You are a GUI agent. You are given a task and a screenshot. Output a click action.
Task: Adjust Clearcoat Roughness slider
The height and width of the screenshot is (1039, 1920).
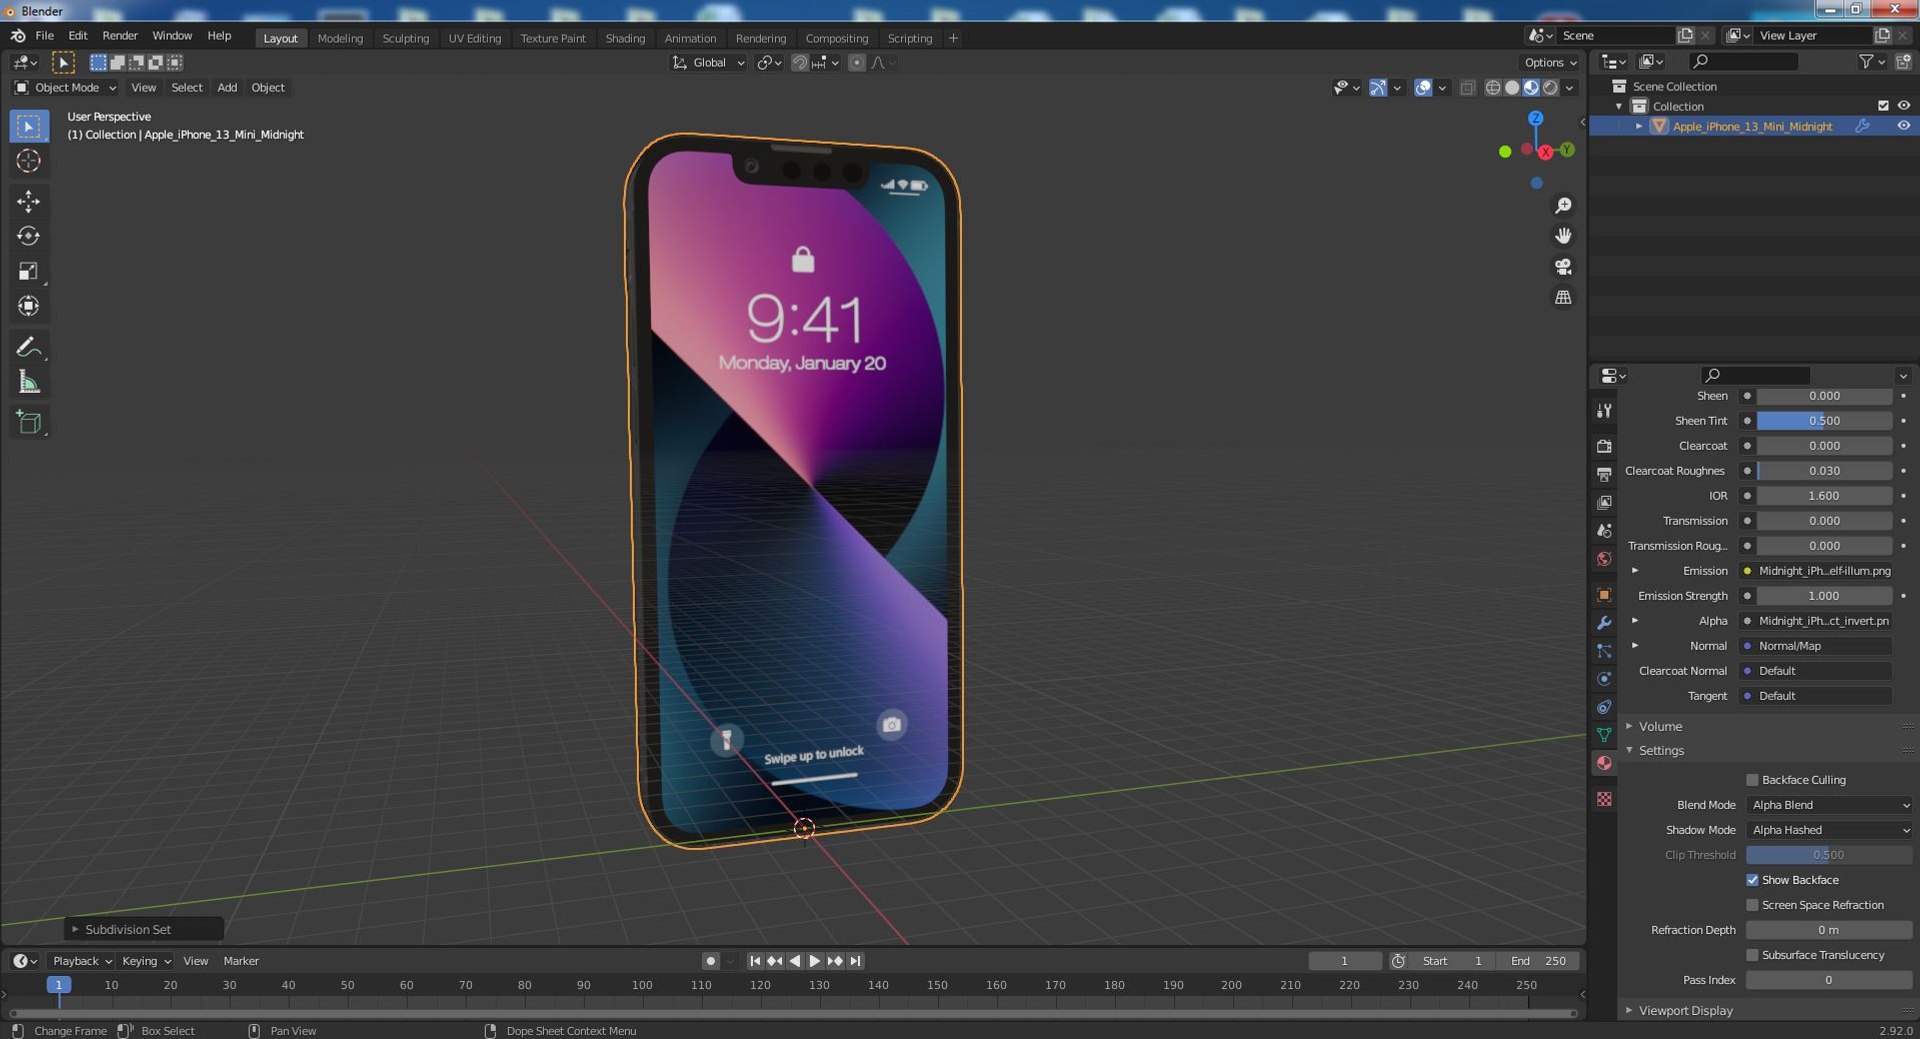[1824, 471]
